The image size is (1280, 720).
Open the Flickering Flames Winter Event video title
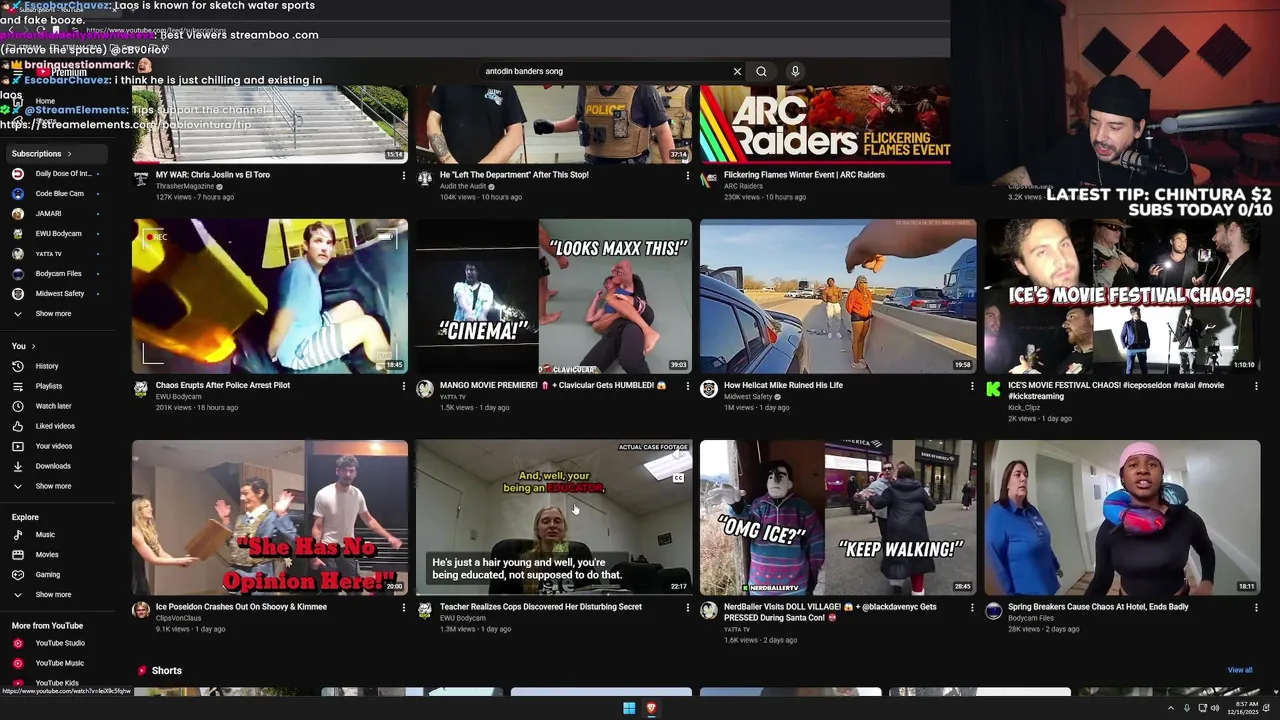click(804, 175)
